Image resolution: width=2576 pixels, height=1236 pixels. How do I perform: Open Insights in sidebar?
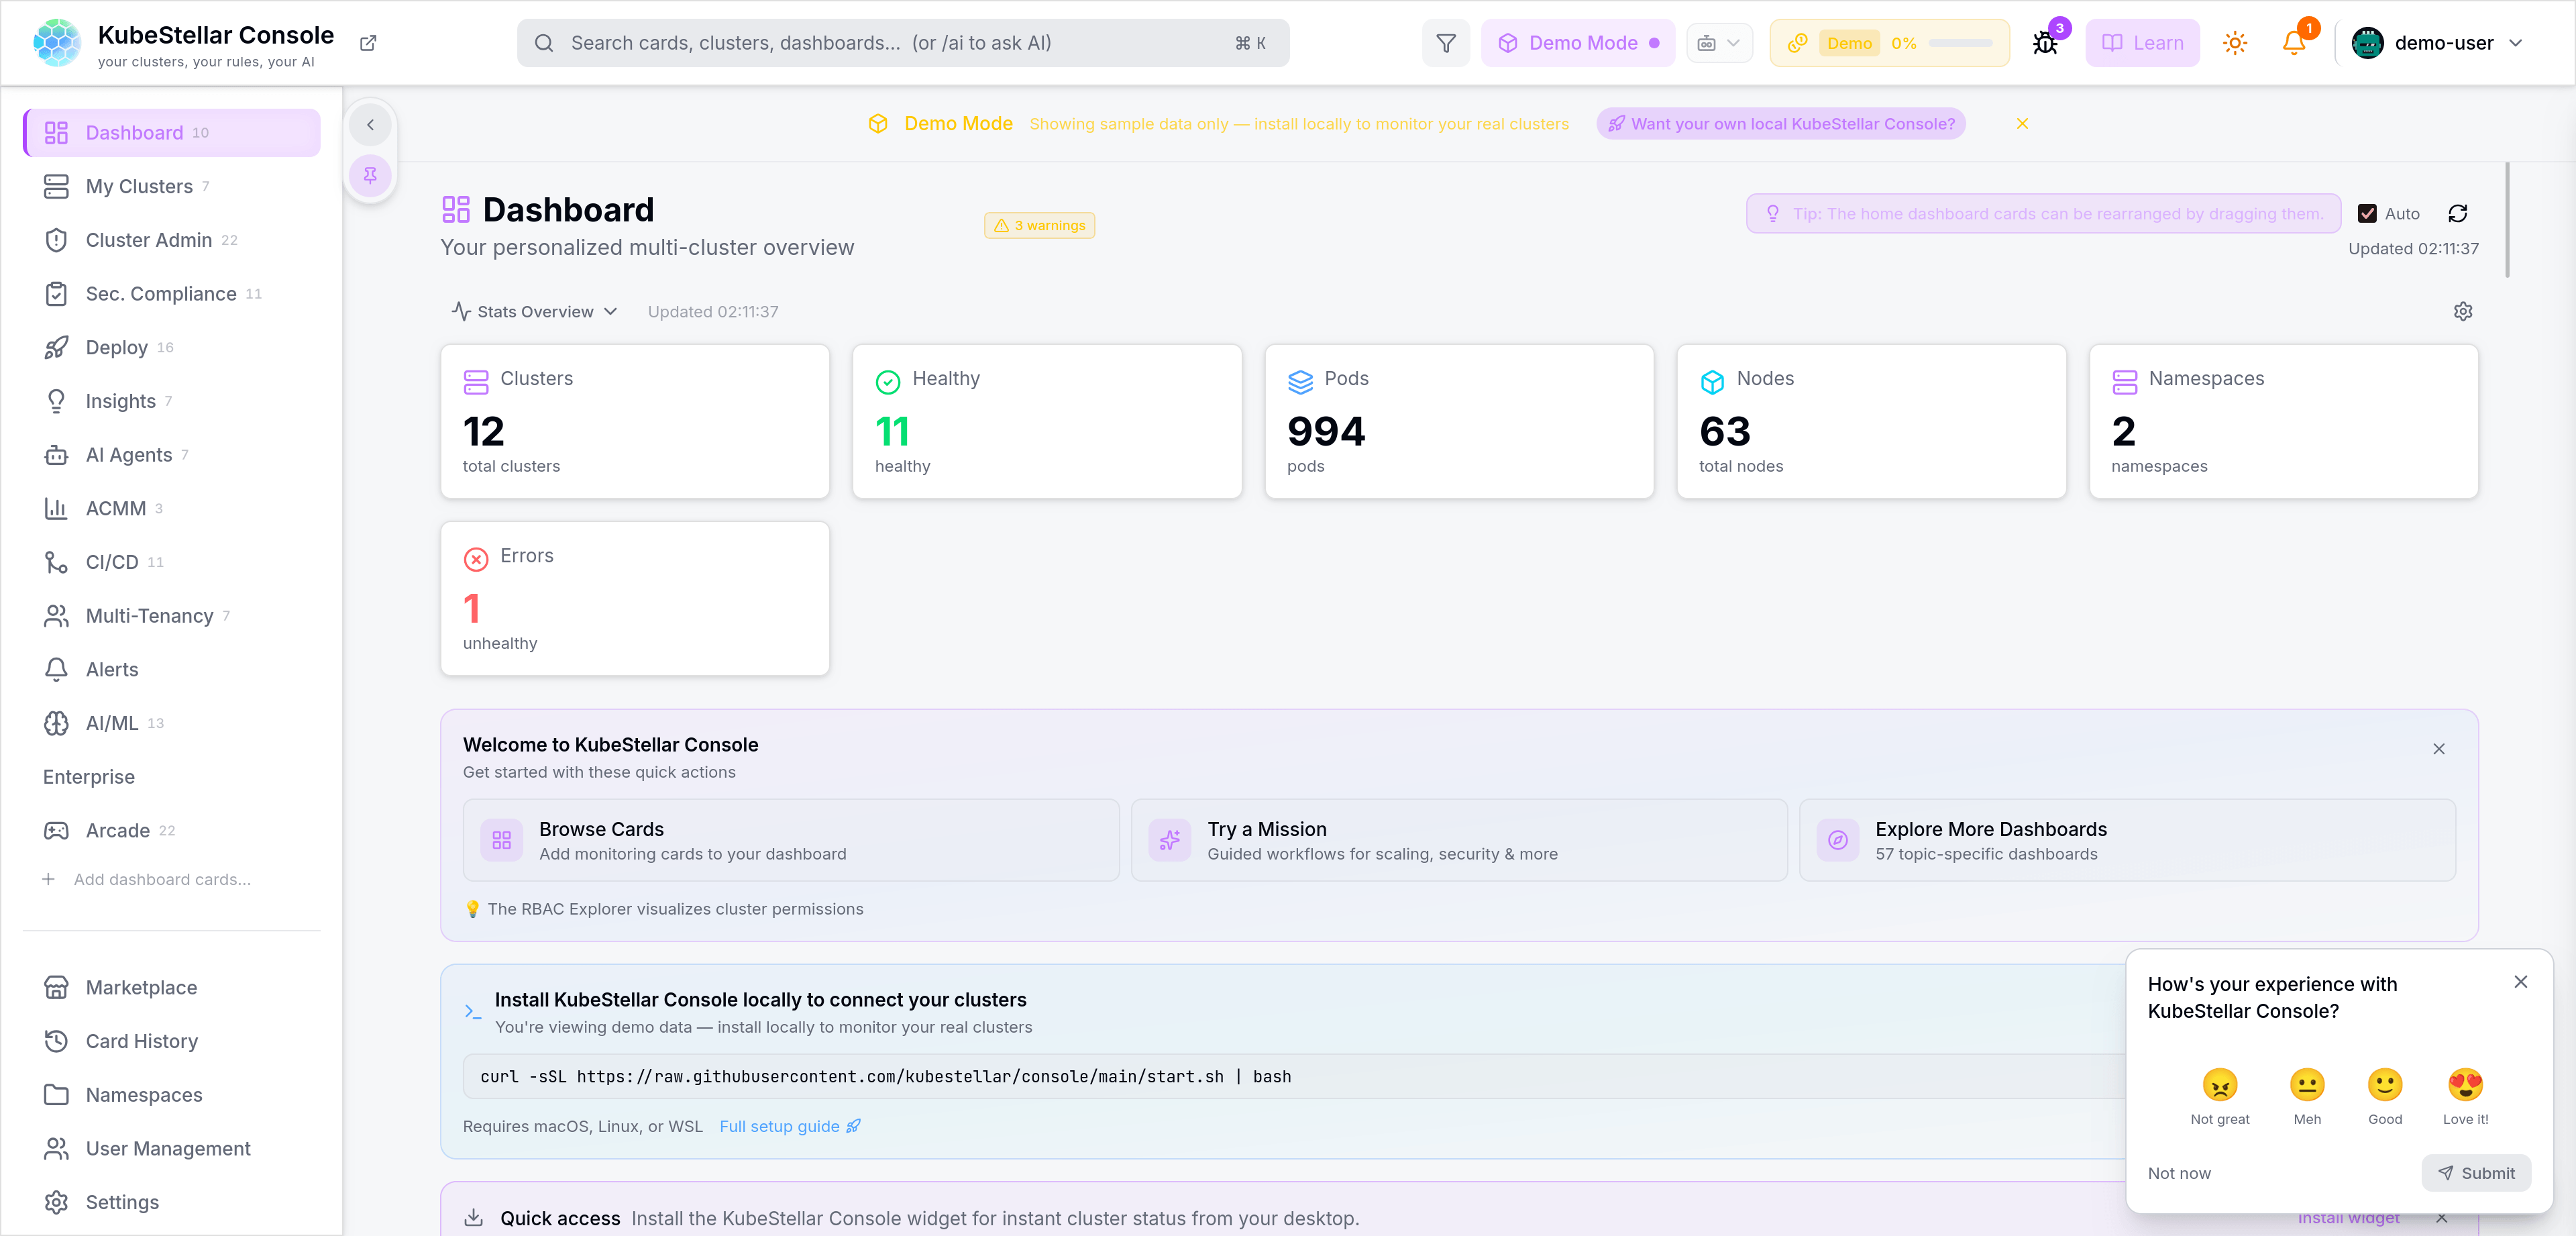[x=171, y=401]
